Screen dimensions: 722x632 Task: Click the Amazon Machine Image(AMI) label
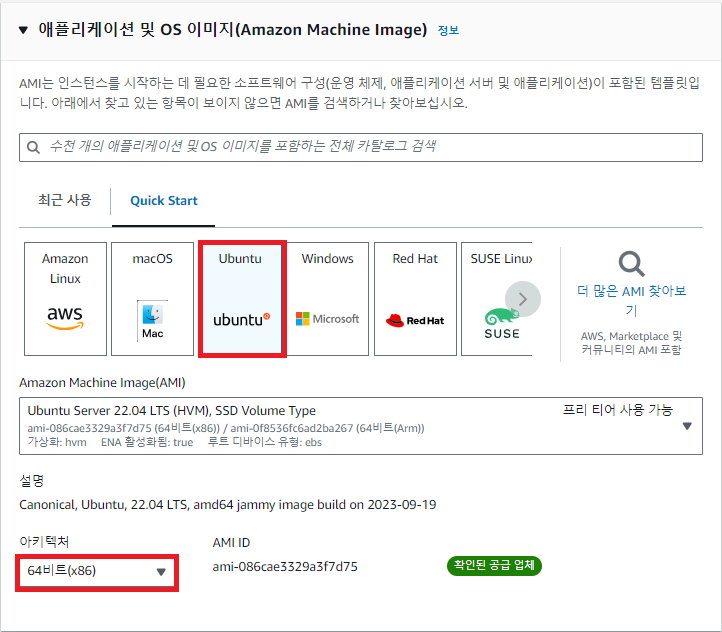[102, 383]
